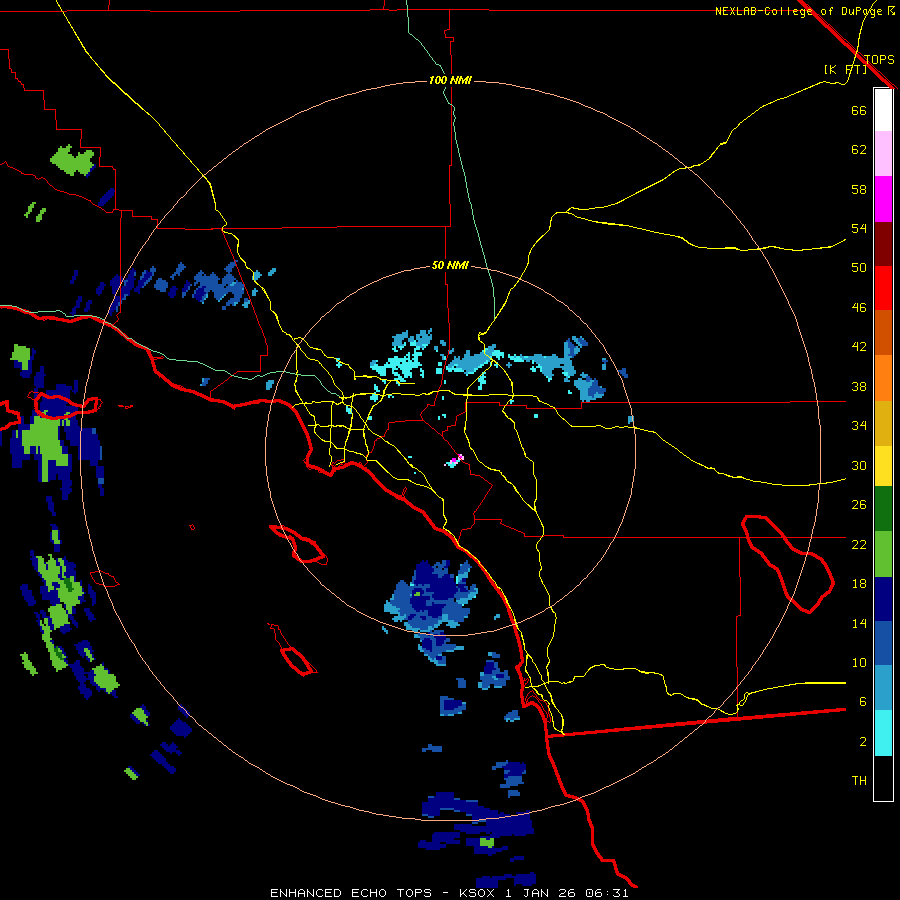This screenshot has height=900, width=900.
Task: Click the '[K FT]' units label
Action: point(845,69)
